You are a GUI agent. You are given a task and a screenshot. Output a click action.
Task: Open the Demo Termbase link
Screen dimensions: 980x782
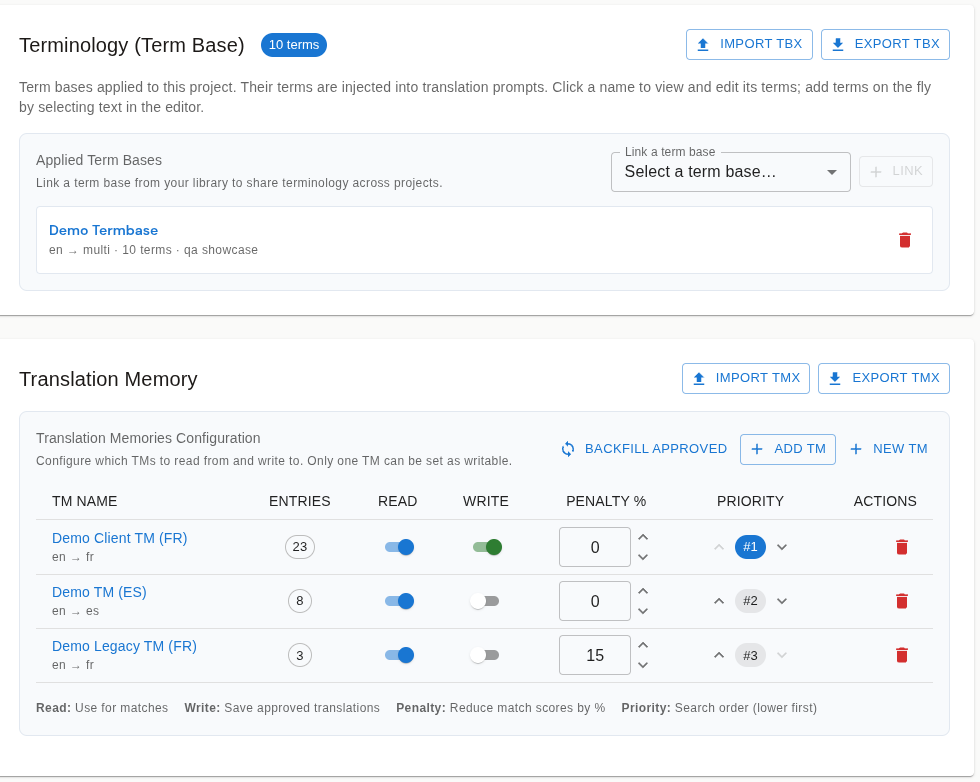click(104, 230)
